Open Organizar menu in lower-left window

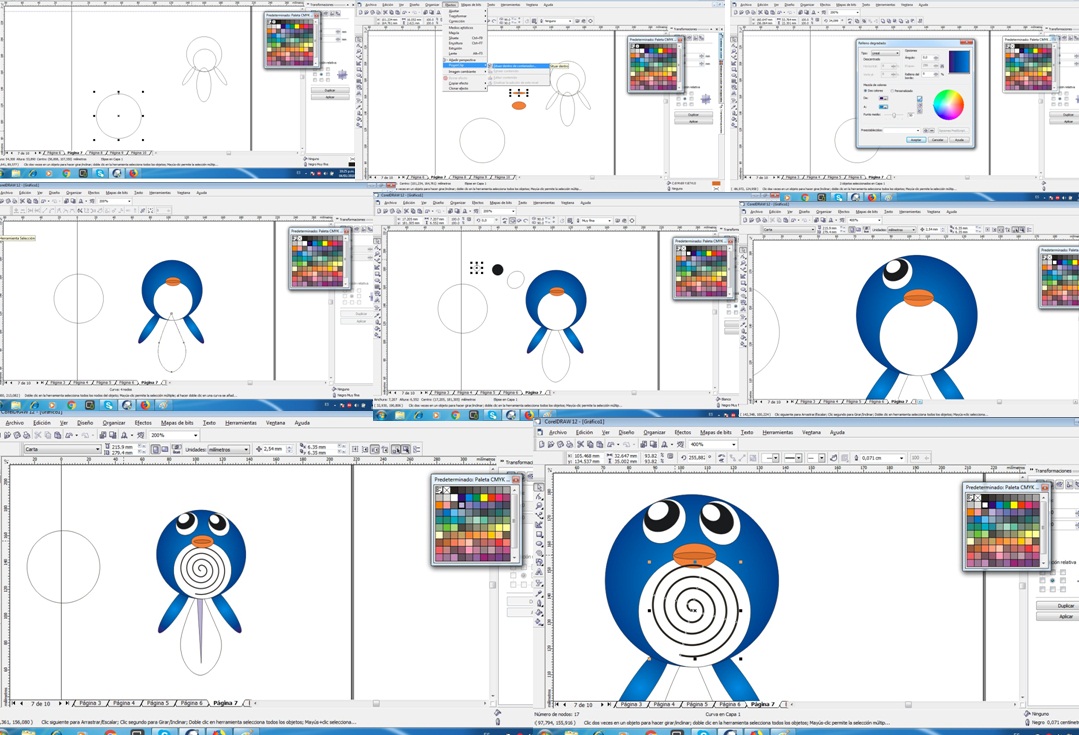click(114, 423)
